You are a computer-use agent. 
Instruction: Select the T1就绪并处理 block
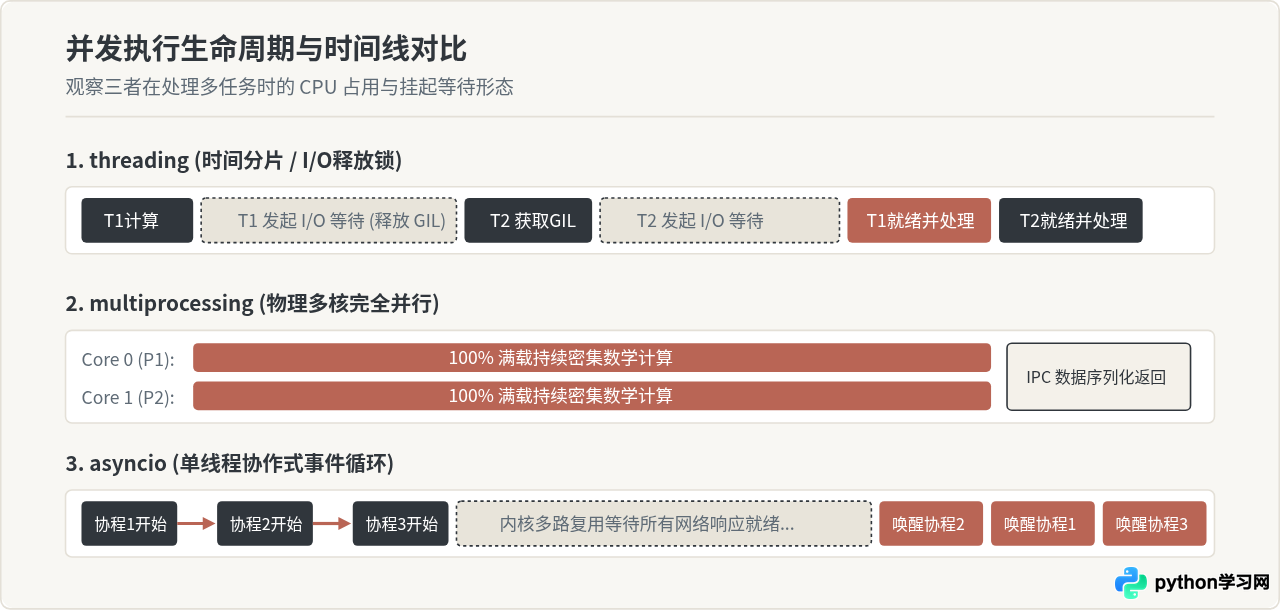[919, 220]
